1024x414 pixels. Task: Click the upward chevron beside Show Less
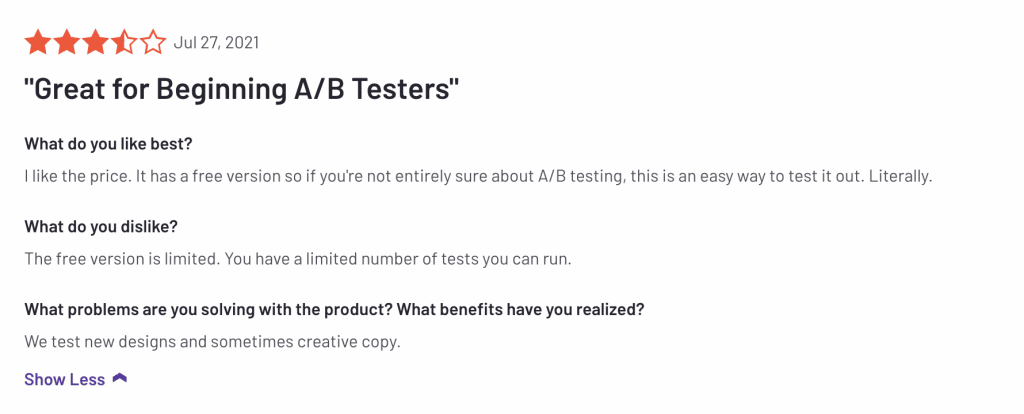coord(120,379)
